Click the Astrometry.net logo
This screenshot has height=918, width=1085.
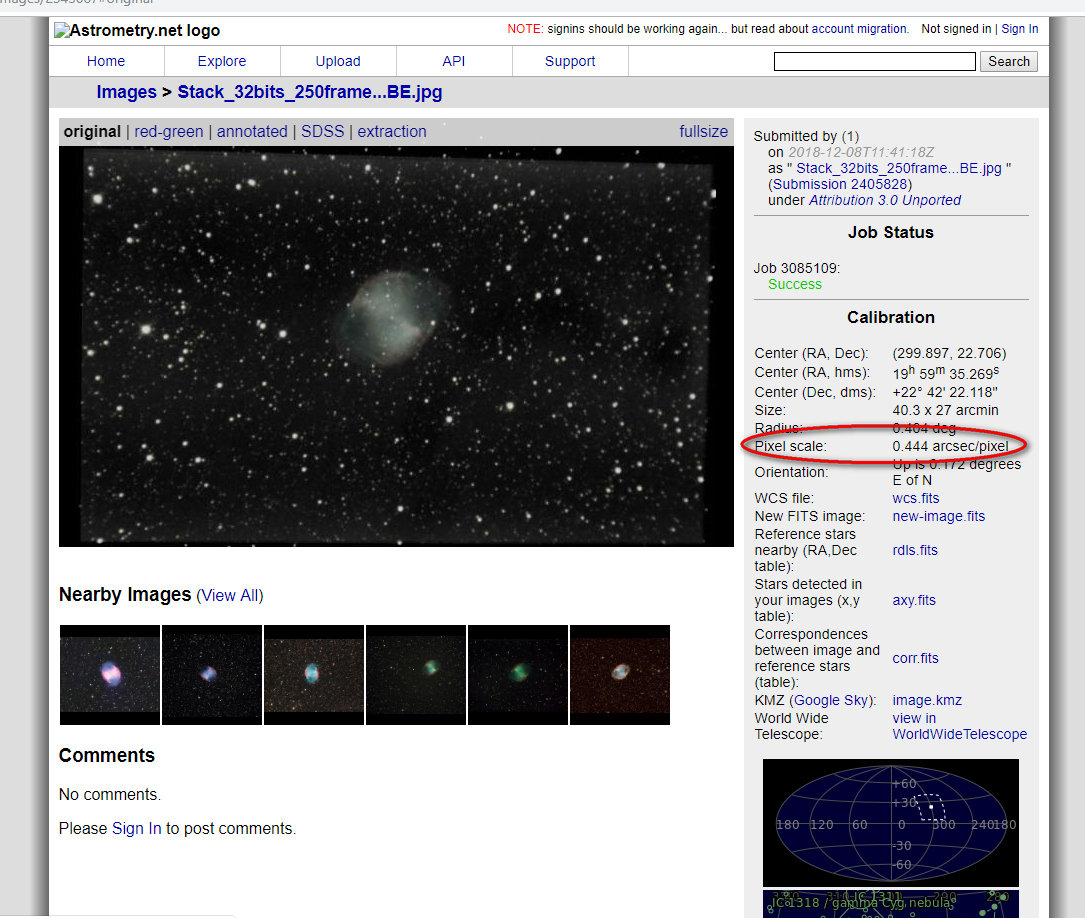point(137,30)
